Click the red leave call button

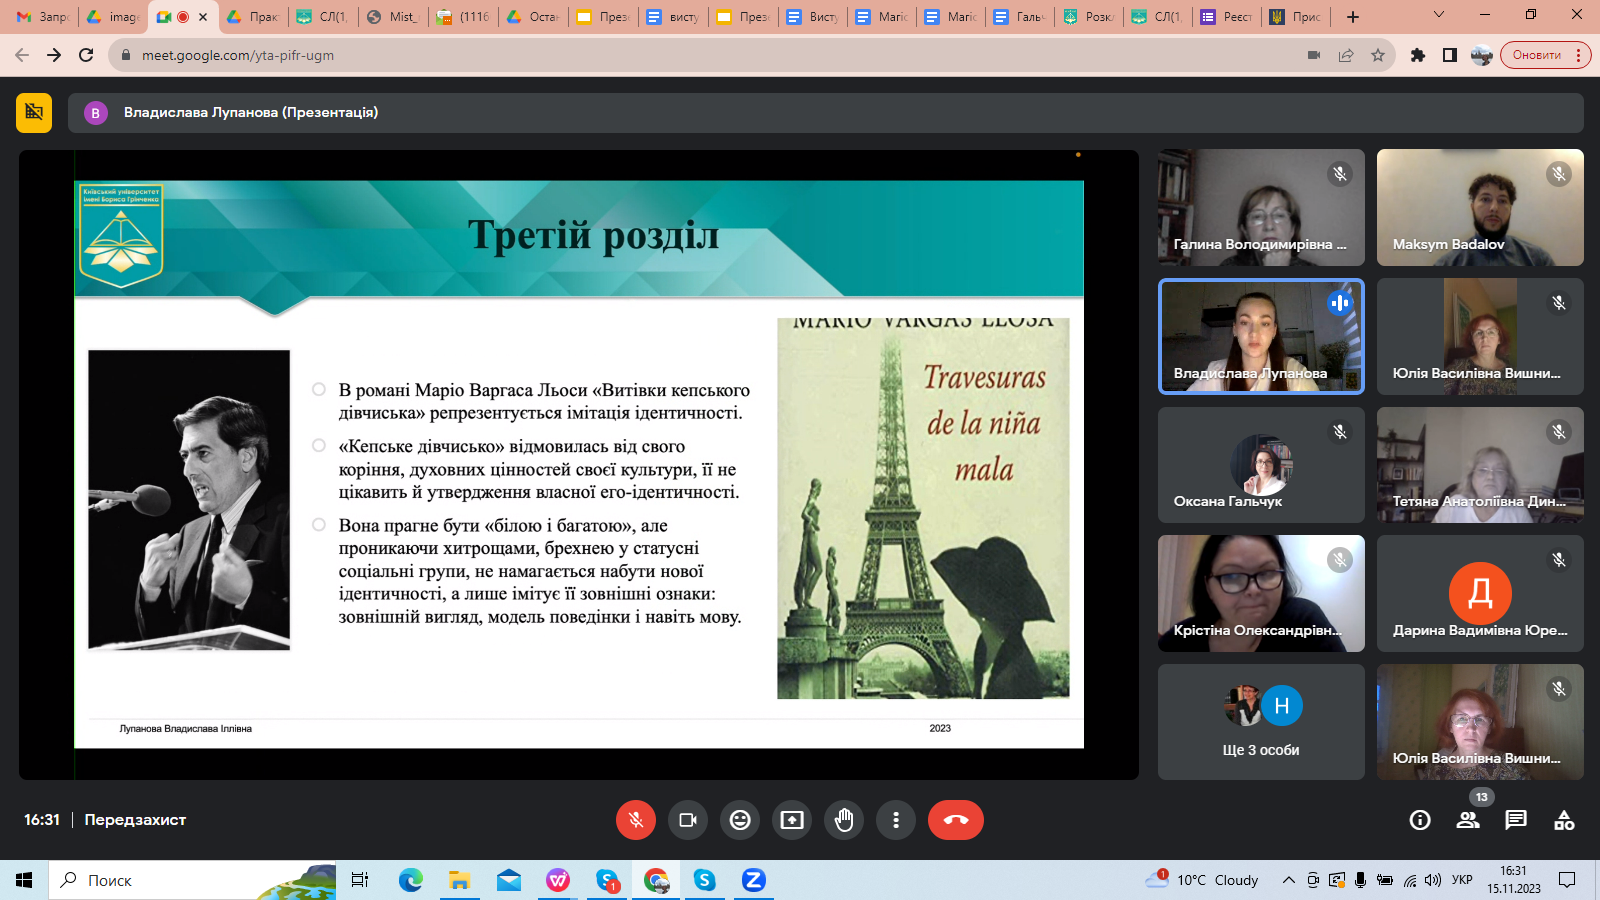[x=955, y=820]
